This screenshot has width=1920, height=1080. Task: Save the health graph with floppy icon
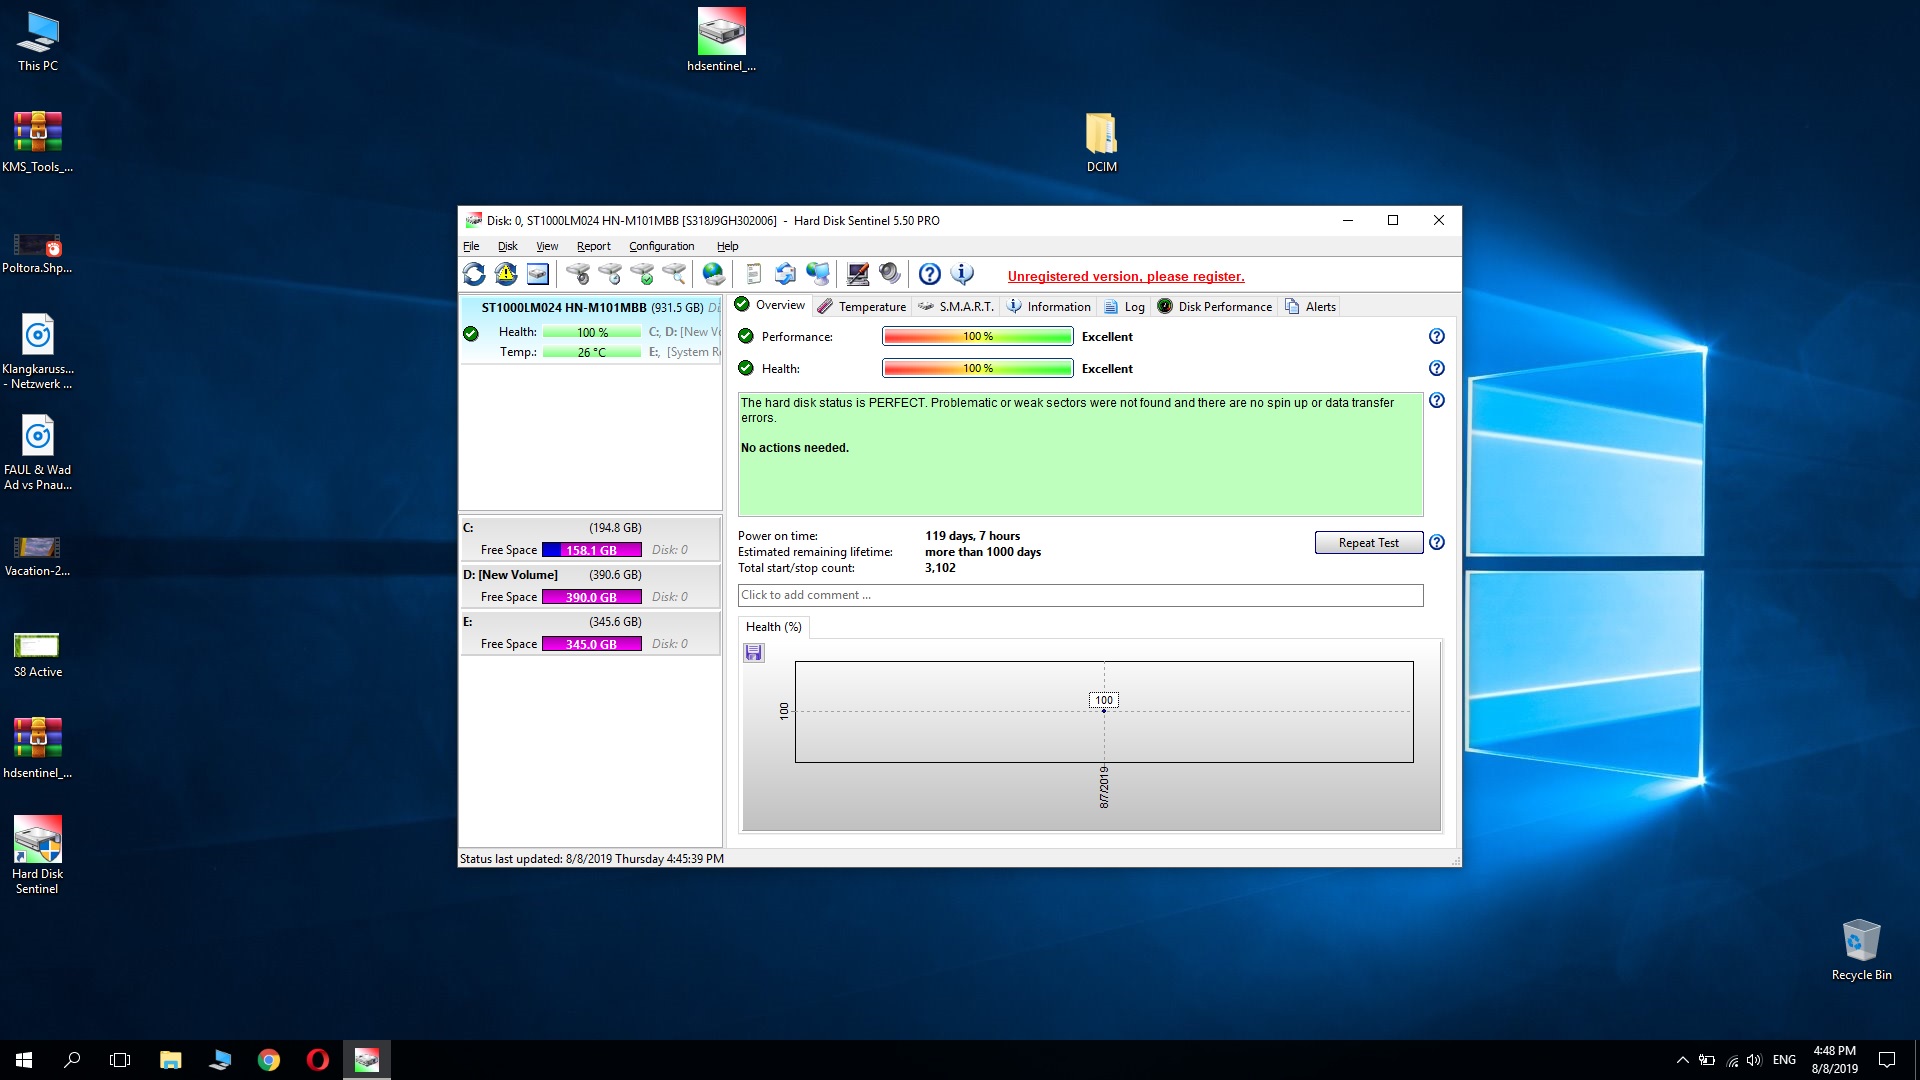coord(754,653)
